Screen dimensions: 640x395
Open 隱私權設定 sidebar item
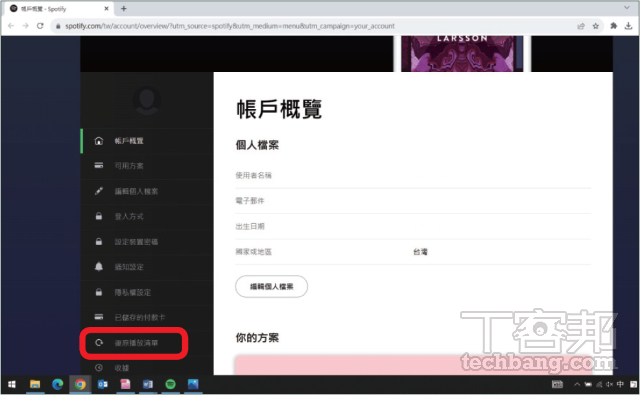coord(147,292)
